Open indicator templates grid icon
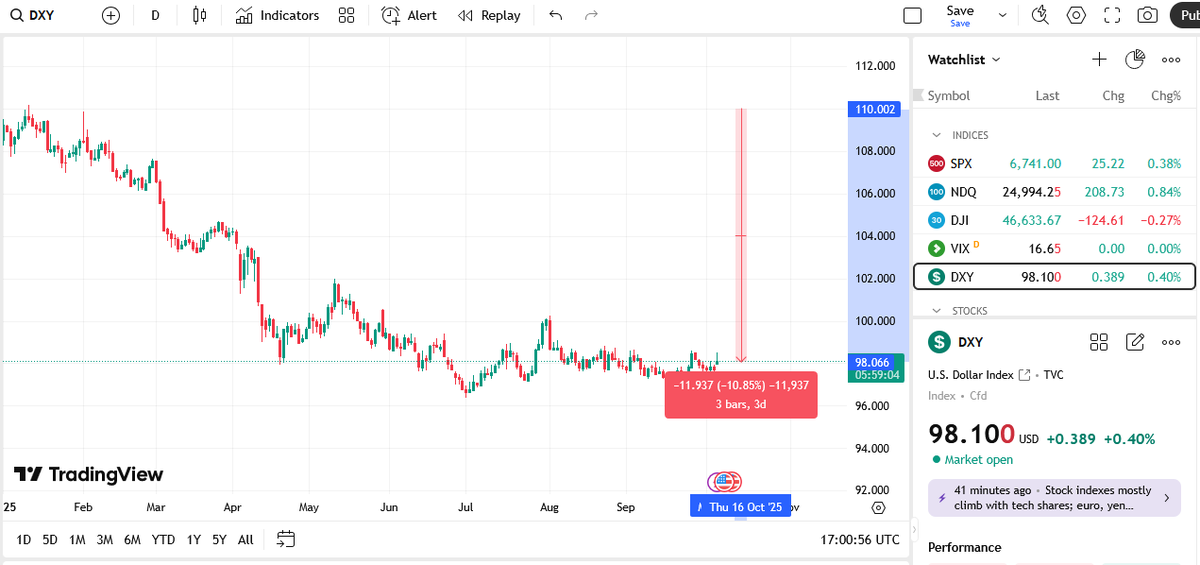The width and height of the screenshot is (1200, 565). (x=347, y=15)
